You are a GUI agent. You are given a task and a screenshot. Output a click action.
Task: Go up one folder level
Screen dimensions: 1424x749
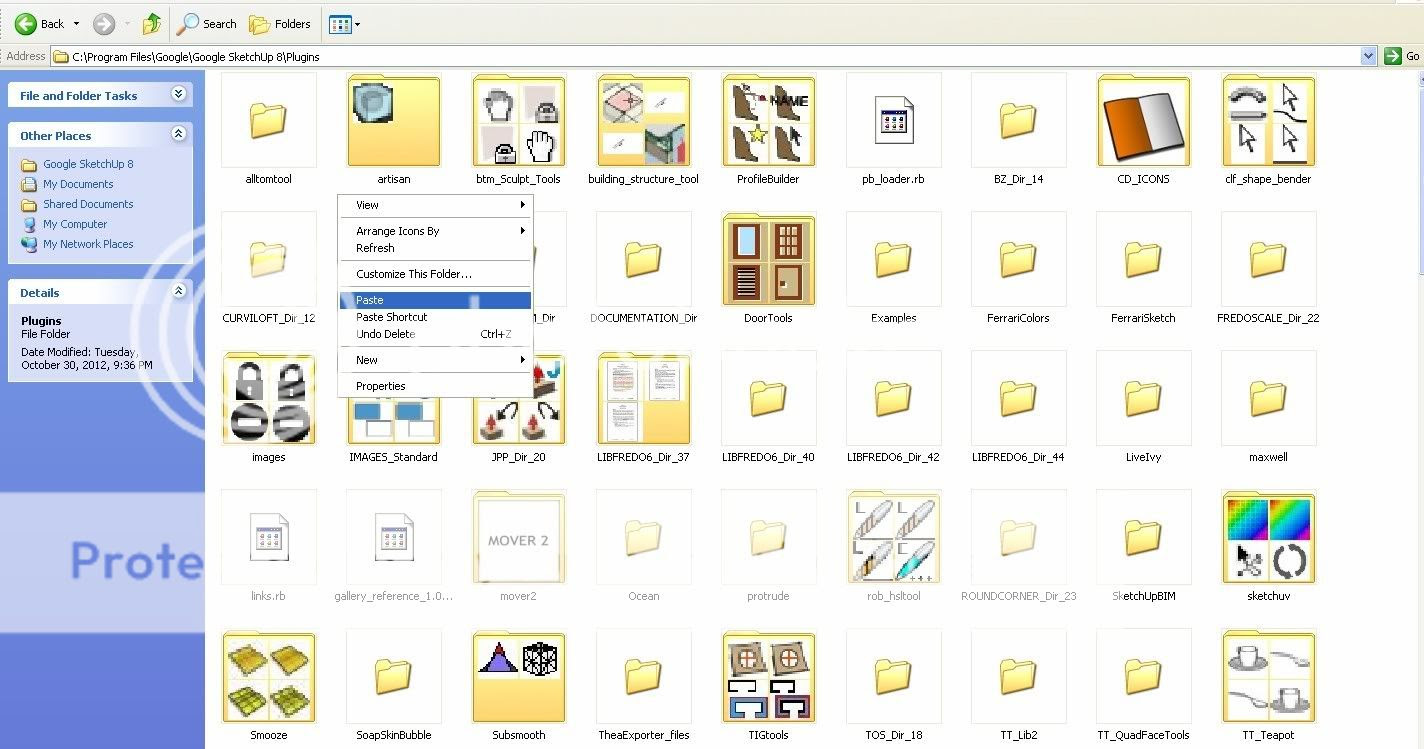tap(152, 23)
